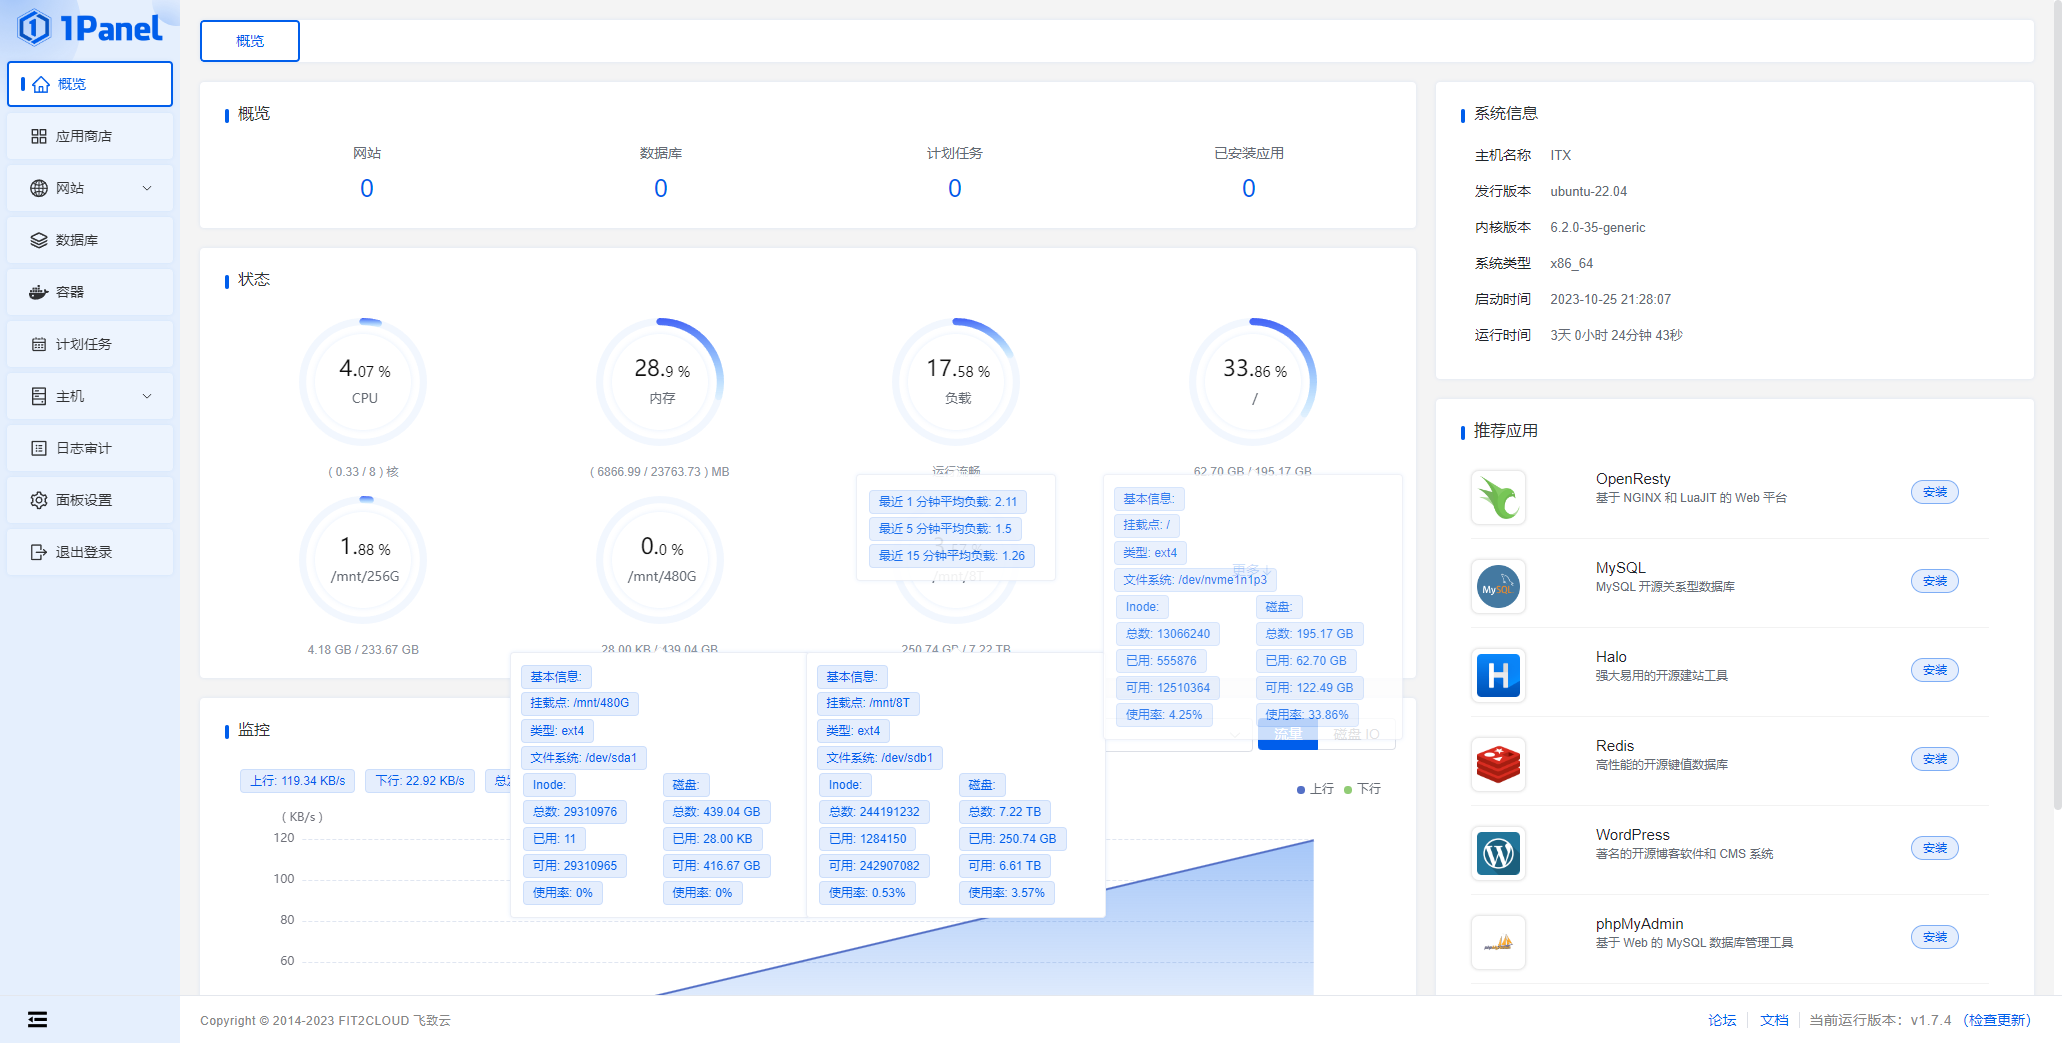2062x1043 pixels.
Task: Collapse the sidebar using the bottom-left menu icon
Action: click(37, 1019)
